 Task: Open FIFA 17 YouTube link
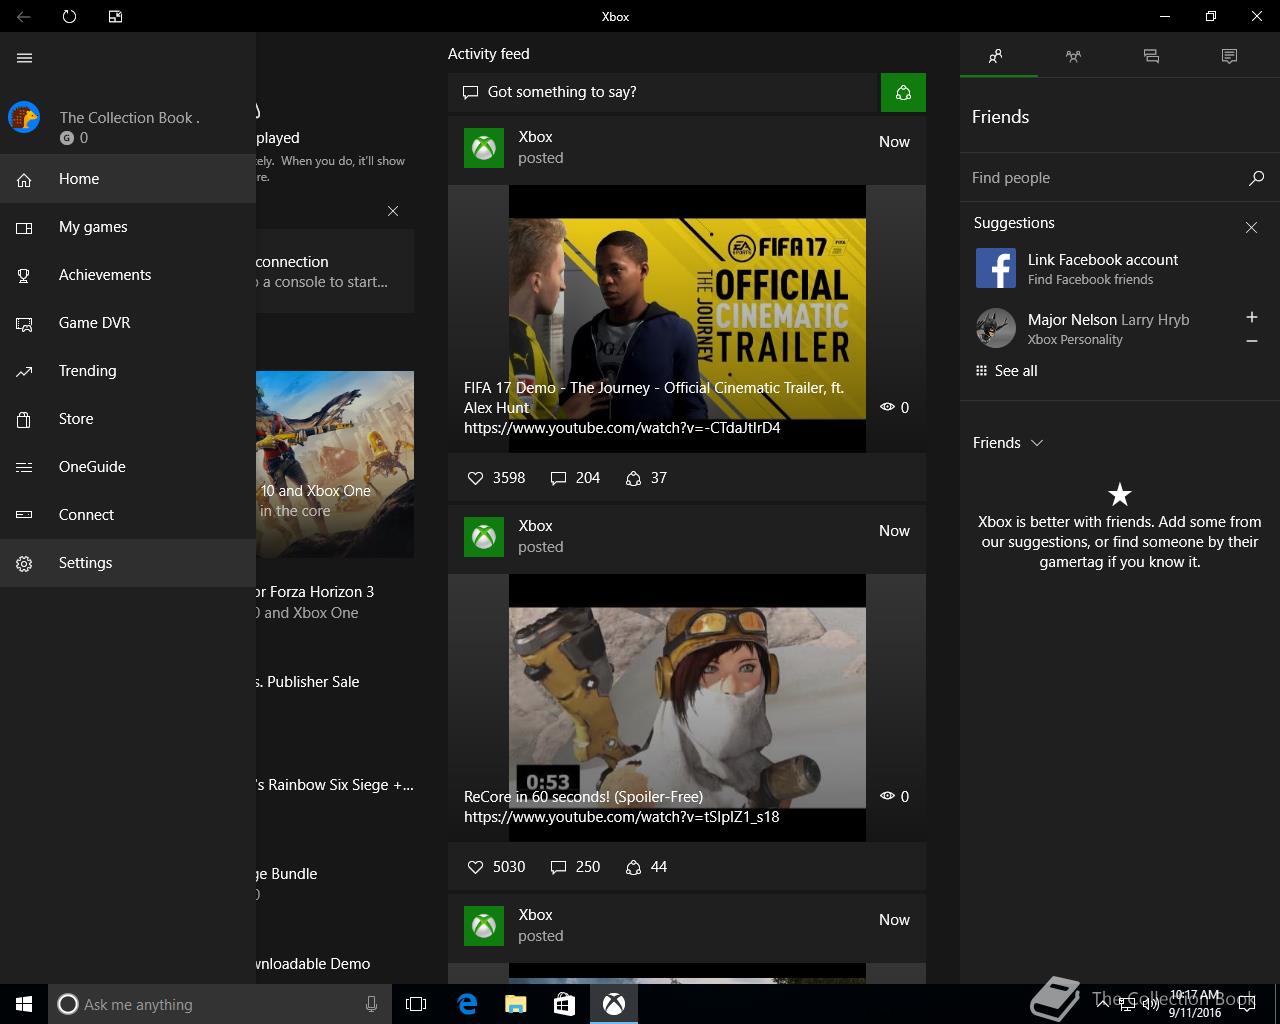622,428
